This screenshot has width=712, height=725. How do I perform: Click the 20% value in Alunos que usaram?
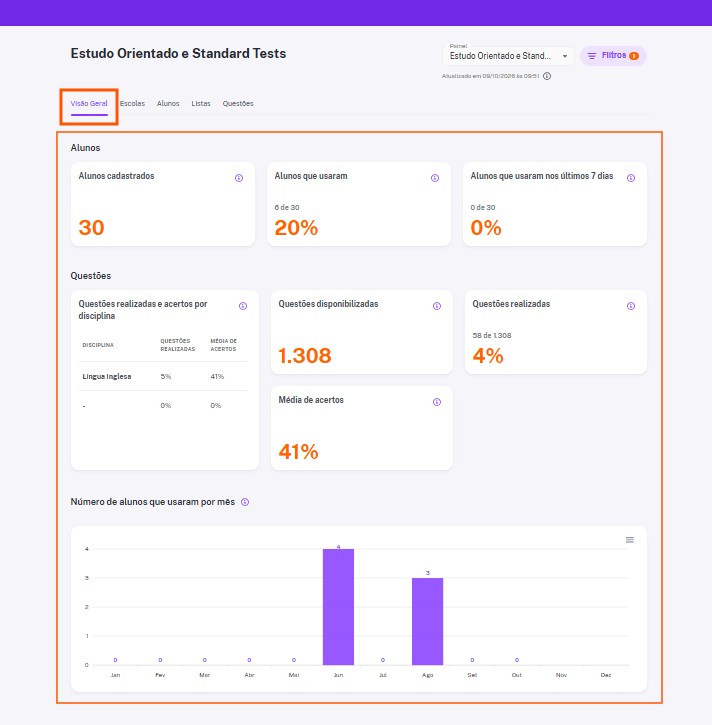[296, 227]
